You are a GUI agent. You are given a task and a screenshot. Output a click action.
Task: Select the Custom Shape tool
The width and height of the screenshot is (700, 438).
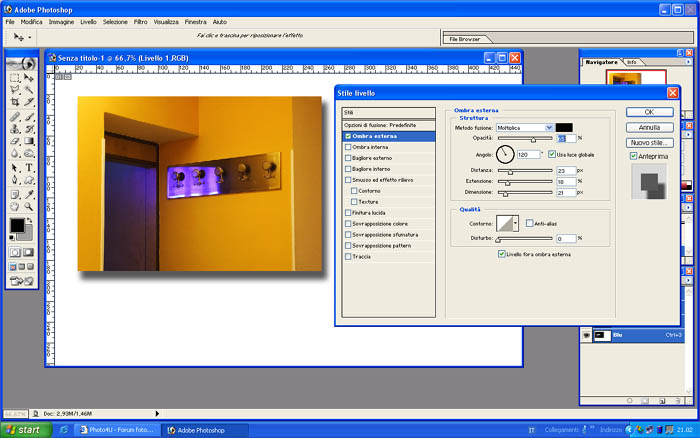(x=29, y=180)
